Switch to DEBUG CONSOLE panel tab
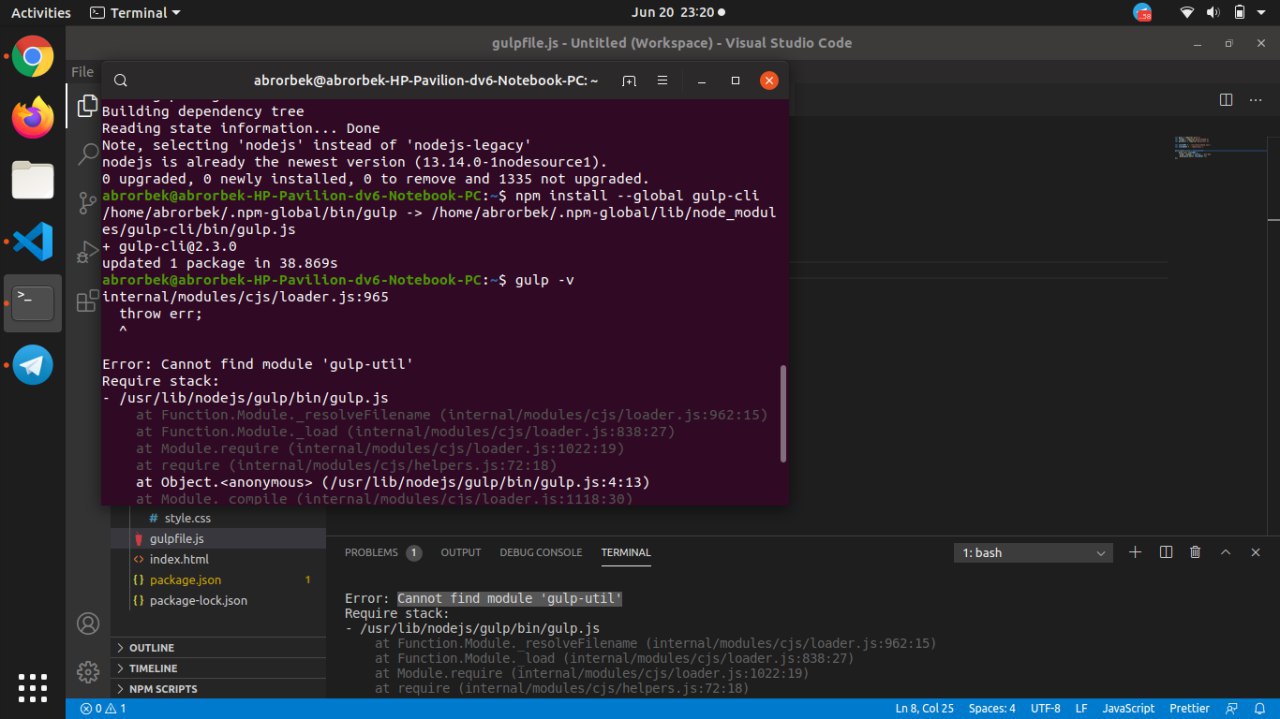The width and height of the screenshot is (1280, 719). (x=541, y=552)
